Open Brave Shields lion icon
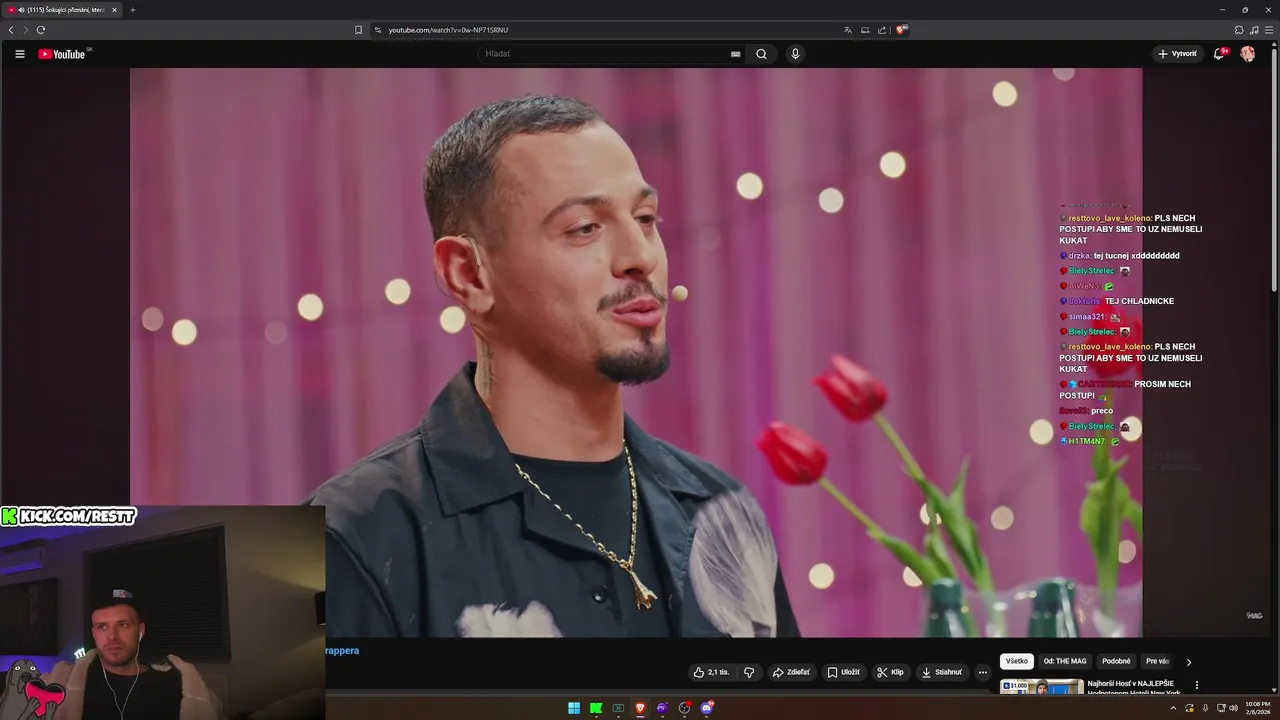Screen dimensions: 1280x720 [x=901, y=30]
